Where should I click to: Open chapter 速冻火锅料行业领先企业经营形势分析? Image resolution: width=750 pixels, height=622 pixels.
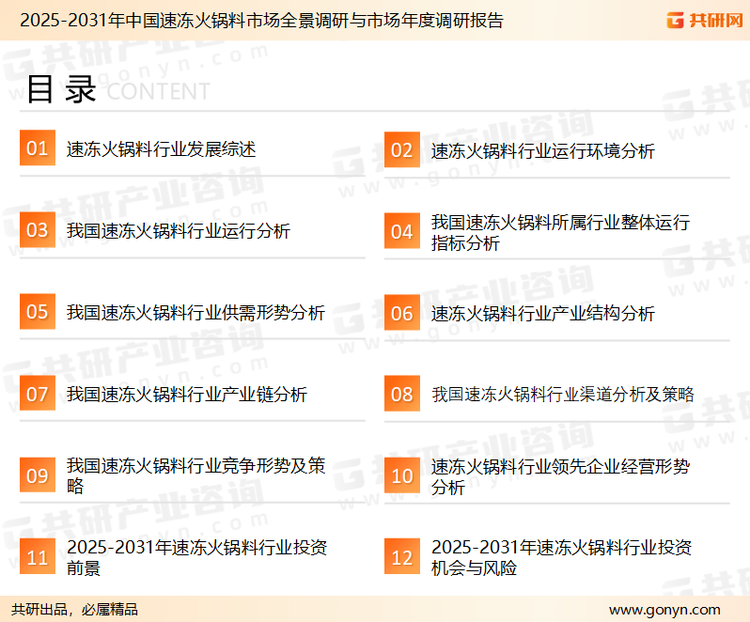pos(560,477)
